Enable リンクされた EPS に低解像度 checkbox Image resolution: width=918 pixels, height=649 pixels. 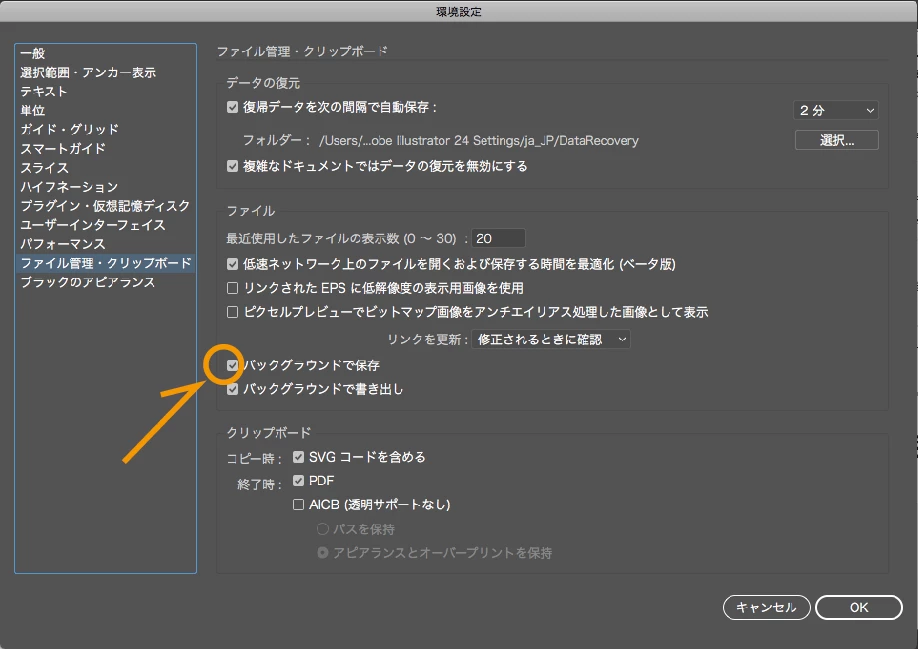(232, 288)
